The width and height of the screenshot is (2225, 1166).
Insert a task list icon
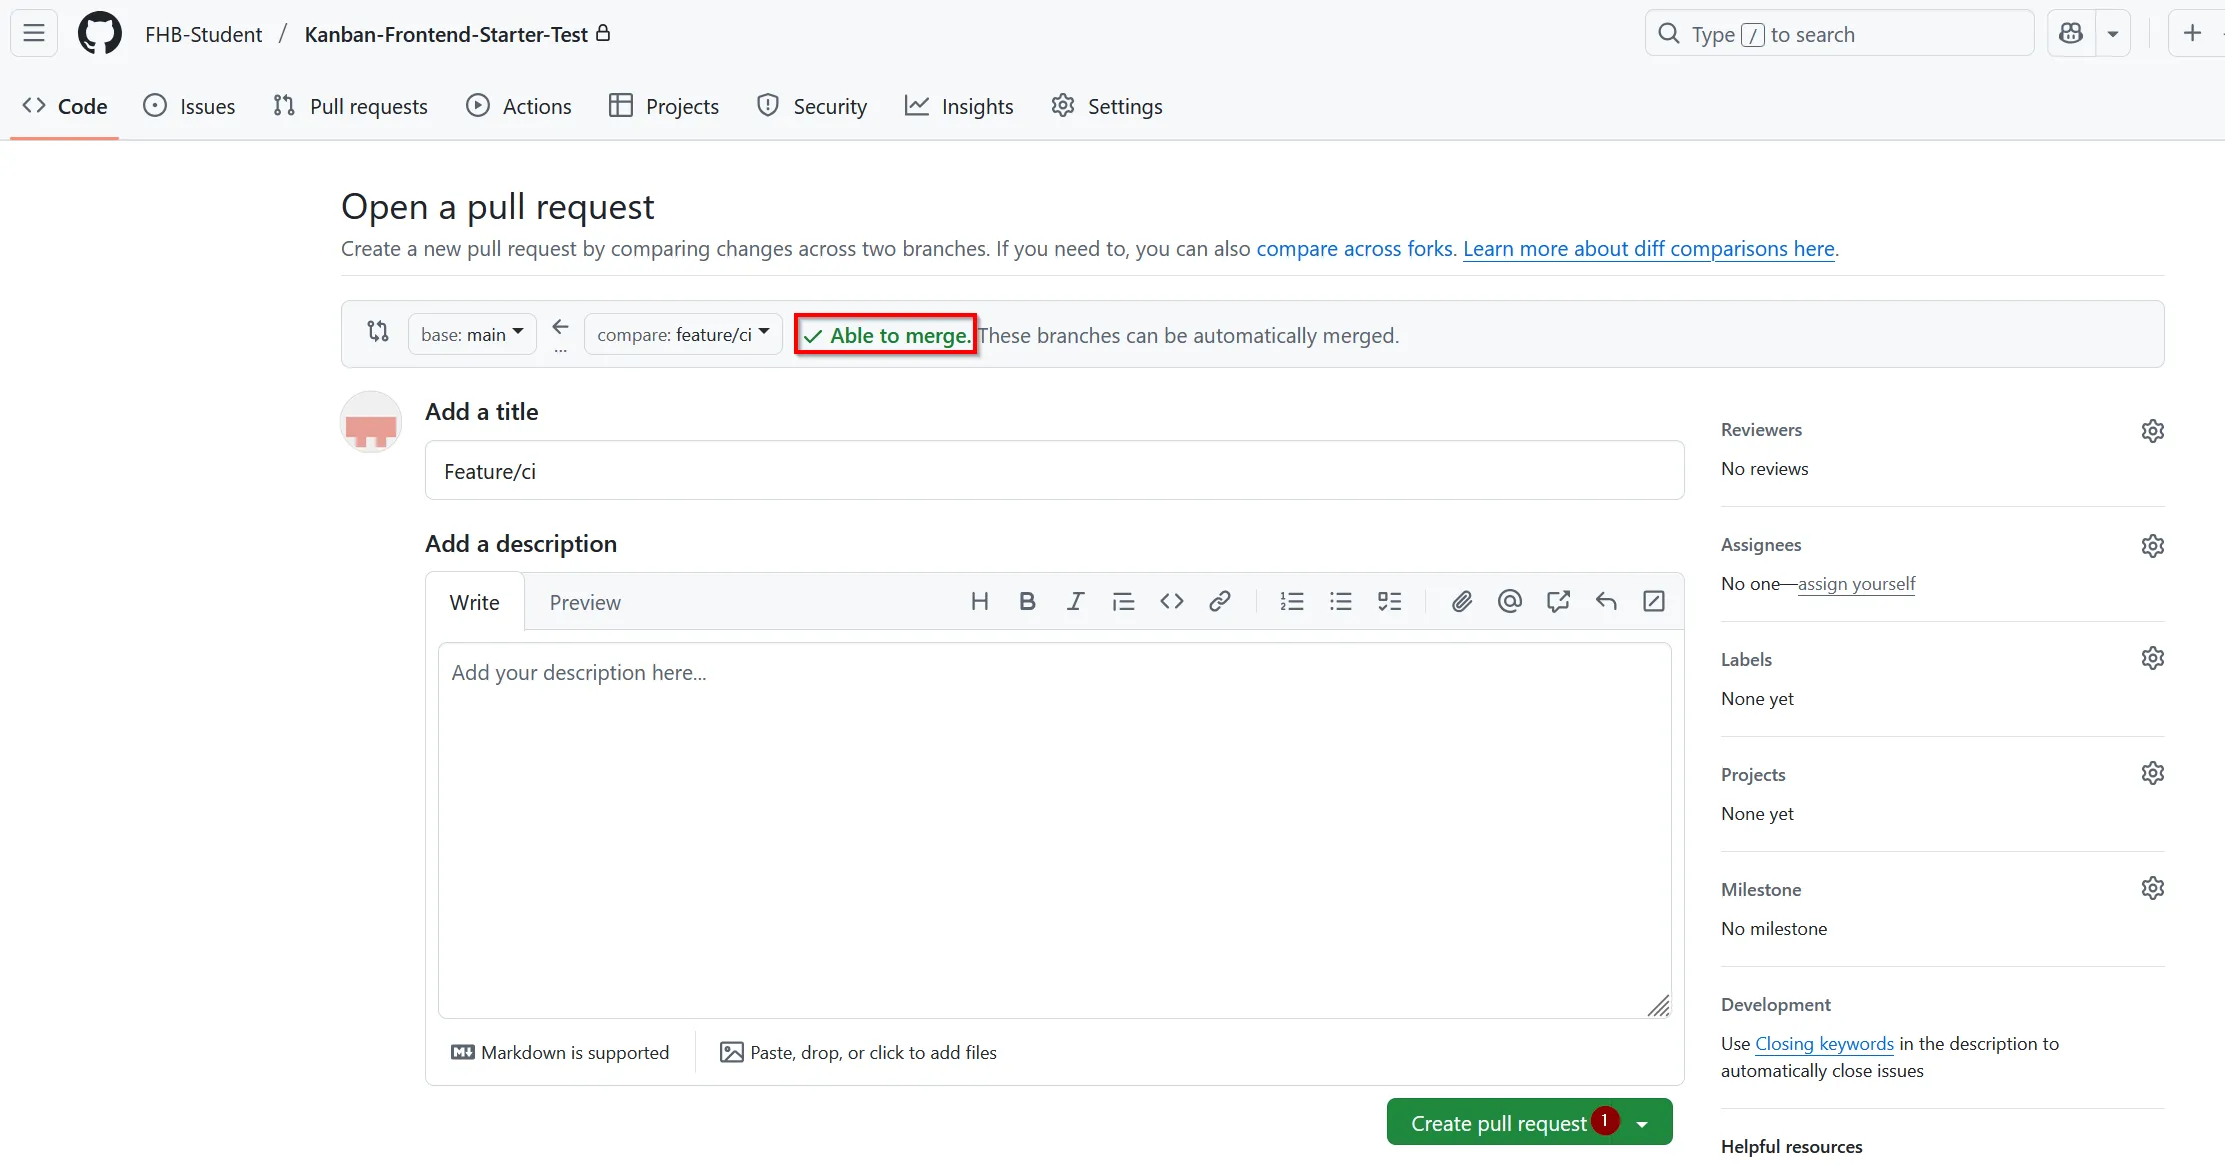tap(1390, 601)
